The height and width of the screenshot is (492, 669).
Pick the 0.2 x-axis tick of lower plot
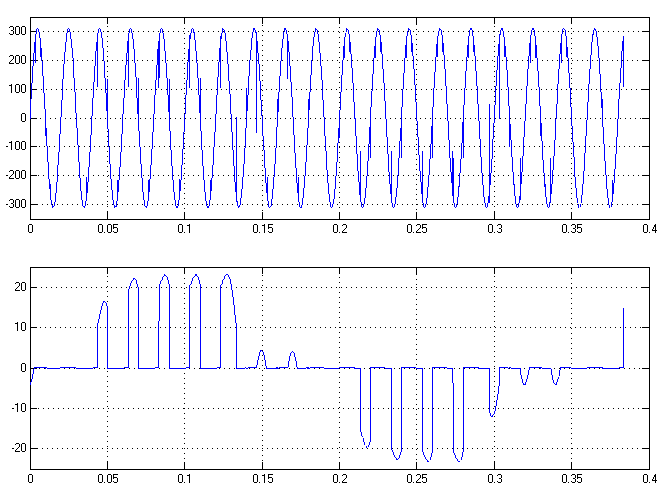(340, 479)
